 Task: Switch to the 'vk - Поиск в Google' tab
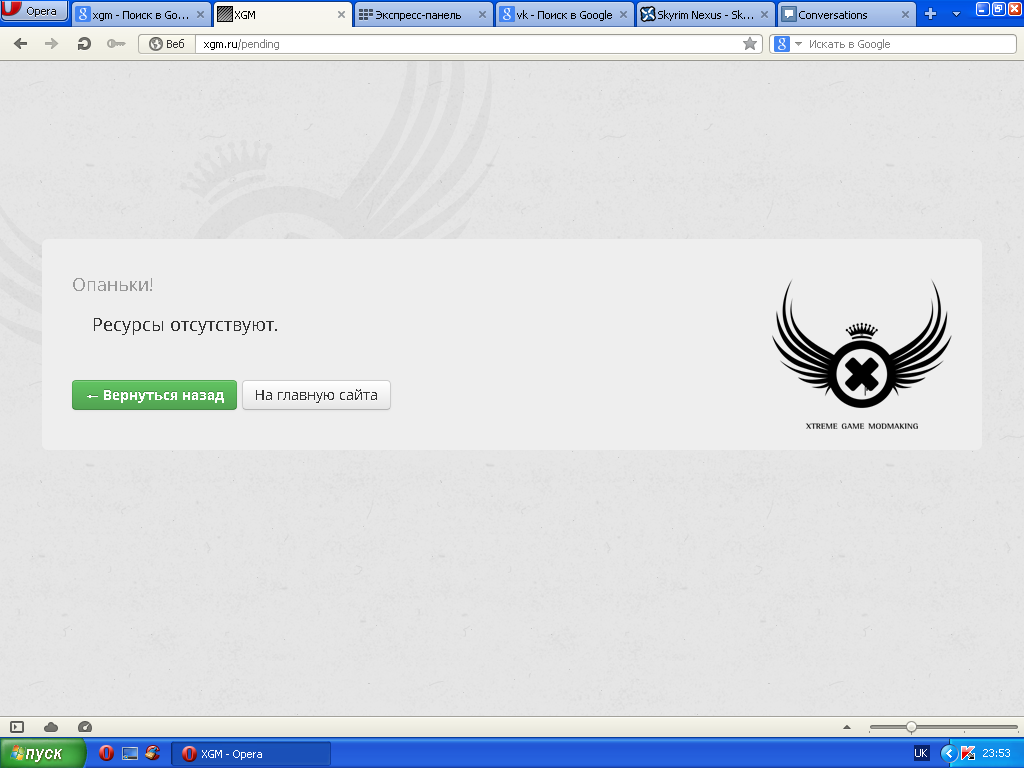click(x=564, y=14)
